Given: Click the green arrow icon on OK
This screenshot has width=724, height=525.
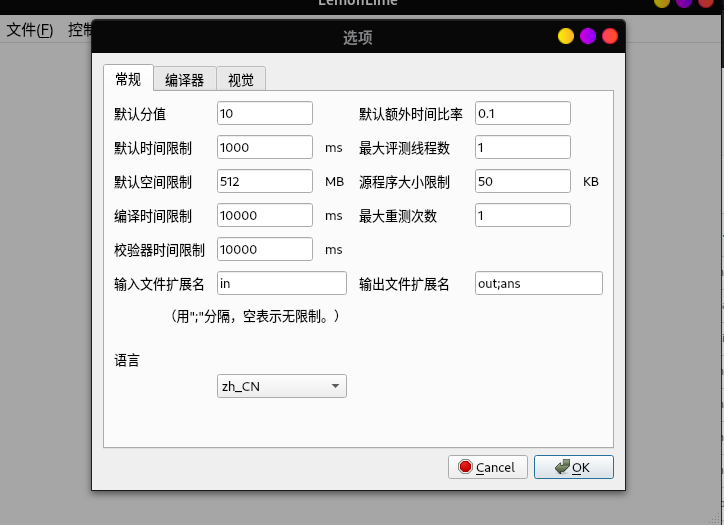Looking at the screenshot, I should (562, 467).
